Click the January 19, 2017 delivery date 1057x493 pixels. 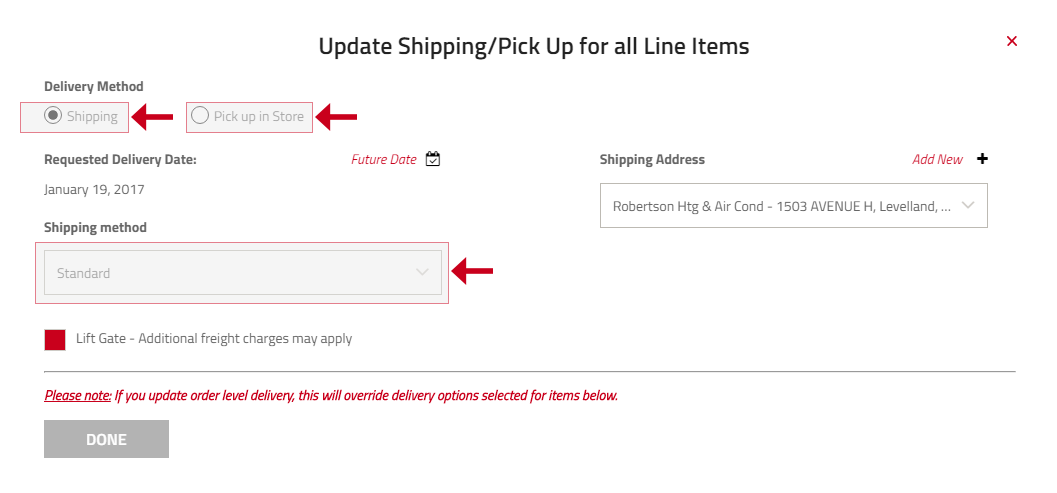[94, 190]
